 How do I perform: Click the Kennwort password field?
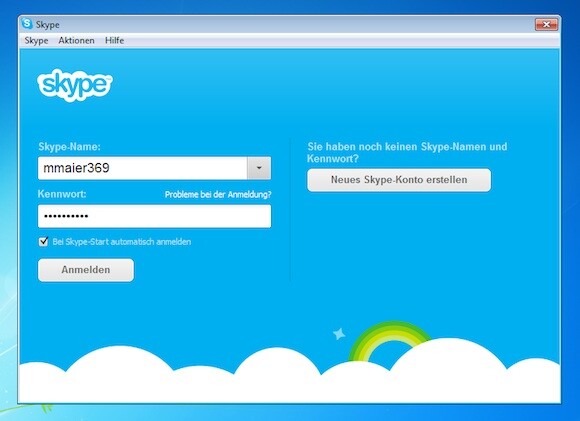click(x=154, y=216)
